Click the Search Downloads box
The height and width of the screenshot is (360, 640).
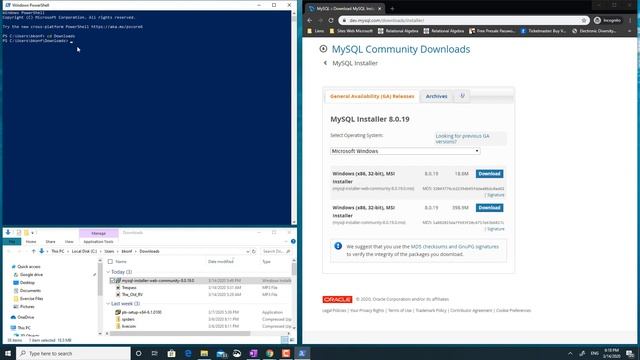tap(276, 251)
